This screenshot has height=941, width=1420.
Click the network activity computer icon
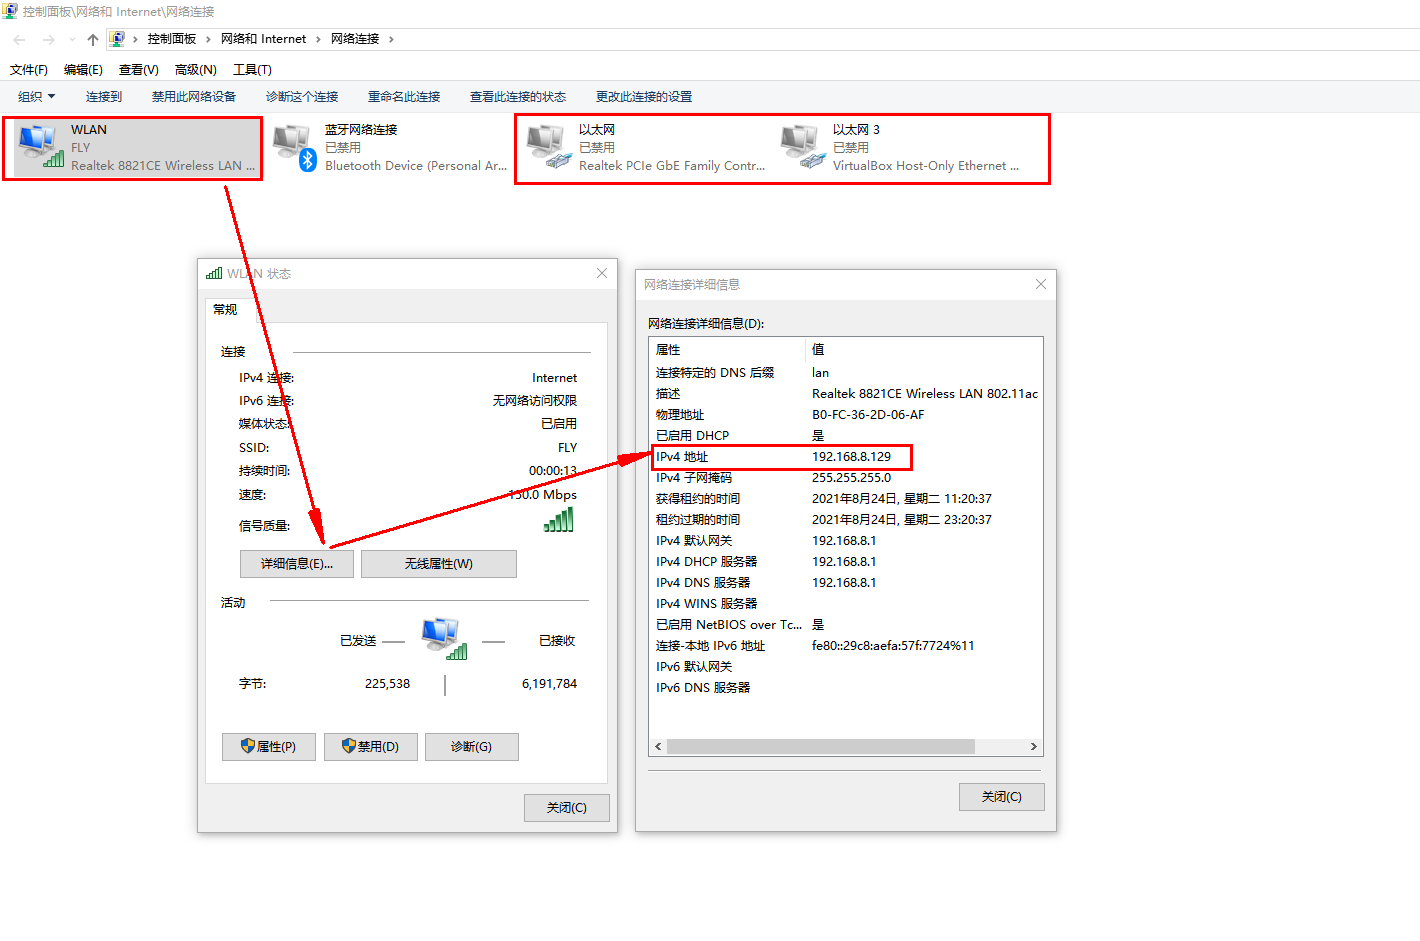pyautogui.click(x=443, y=639)
